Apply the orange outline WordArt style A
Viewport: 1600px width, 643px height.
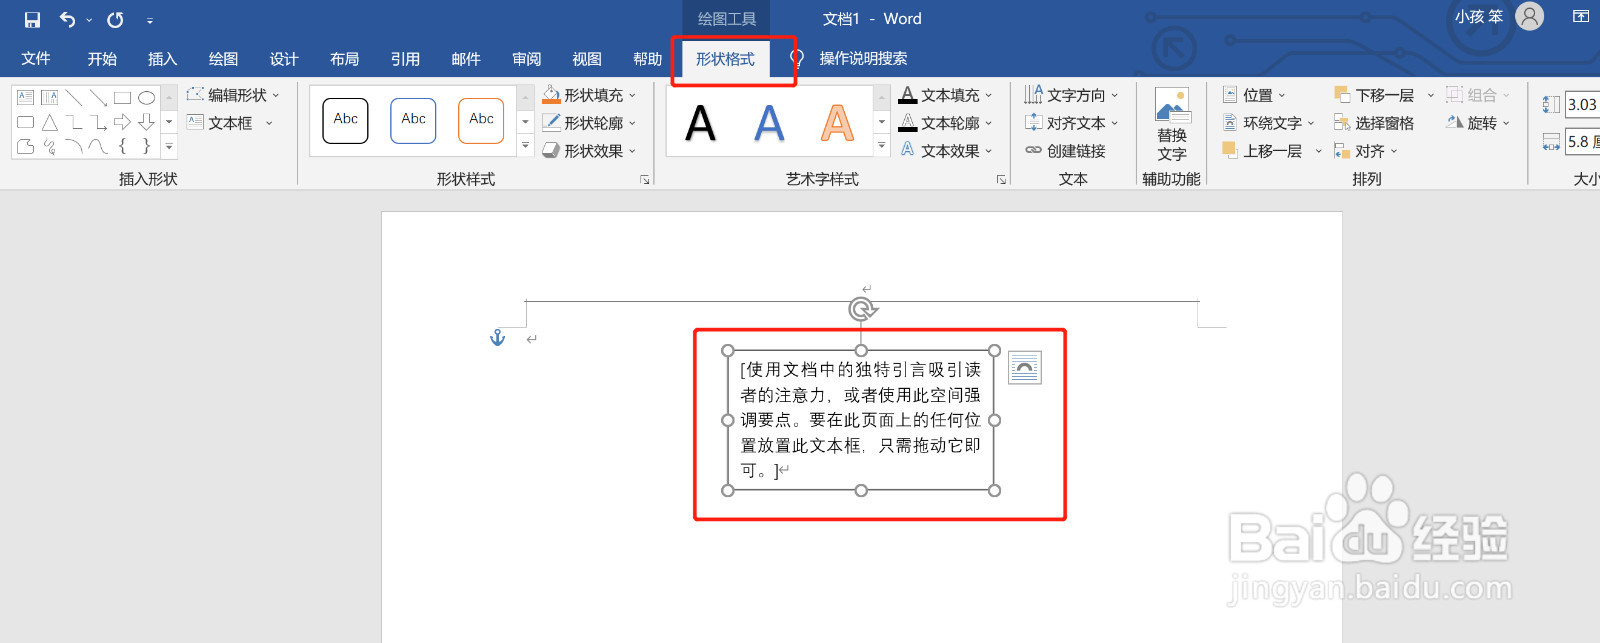(837, 123)
